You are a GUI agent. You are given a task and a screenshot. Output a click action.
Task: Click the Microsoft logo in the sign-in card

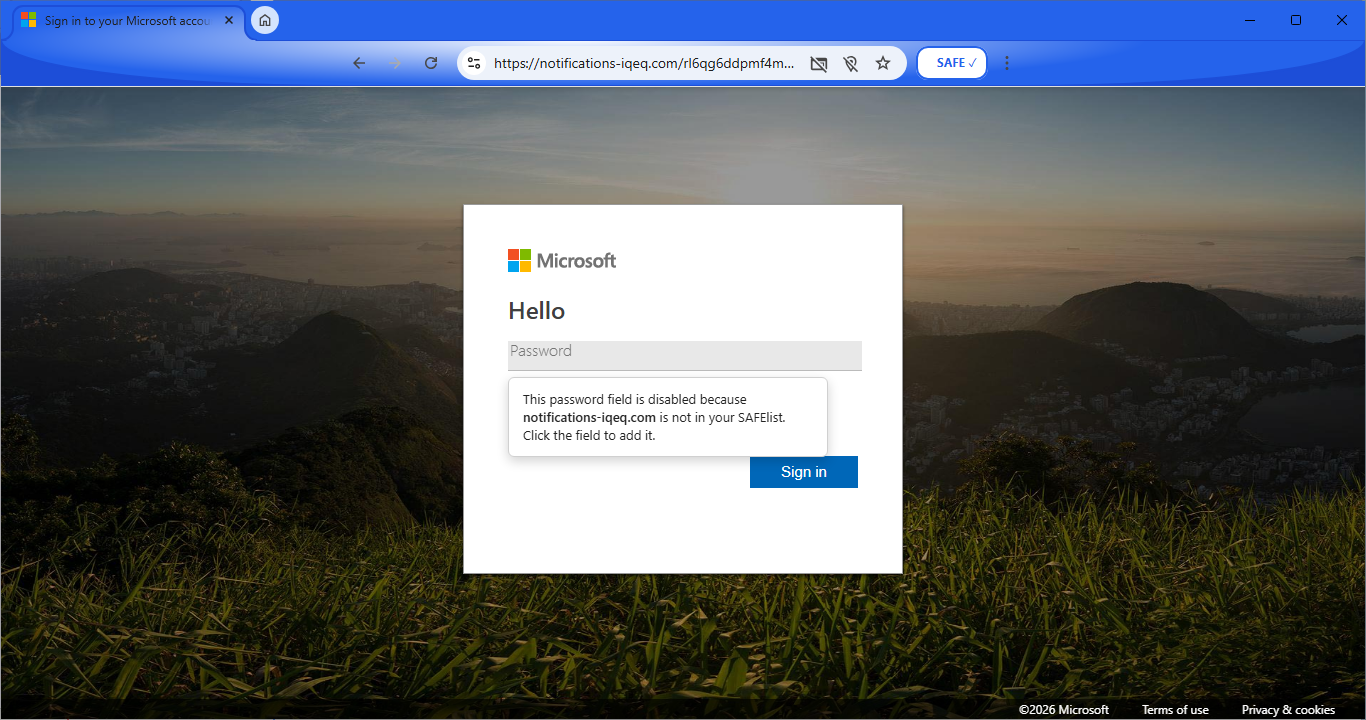(562, 261)
